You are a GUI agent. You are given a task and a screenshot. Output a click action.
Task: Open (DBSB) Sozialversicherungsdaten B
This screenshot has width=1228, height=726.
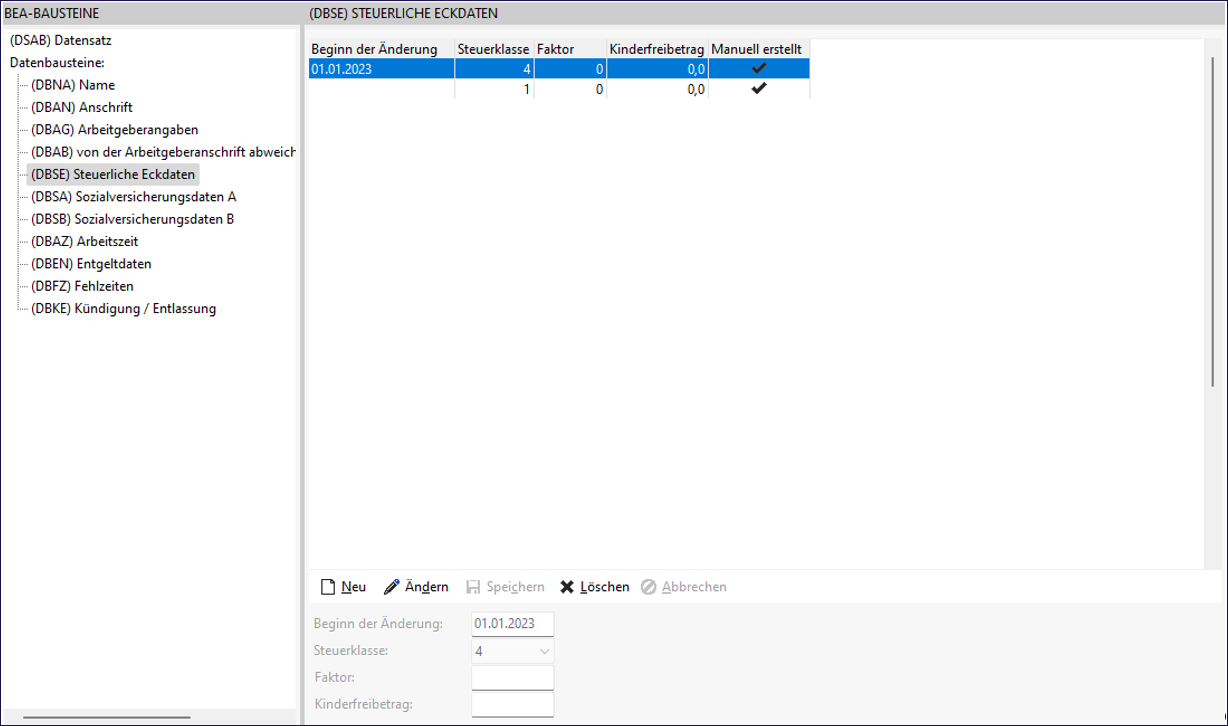point(133,219)
